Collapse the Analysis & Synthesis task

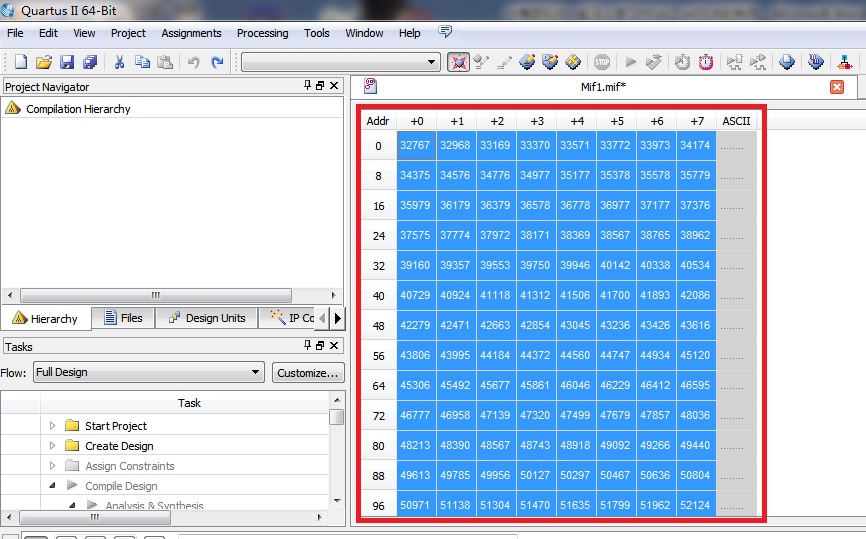pos(72,505)
